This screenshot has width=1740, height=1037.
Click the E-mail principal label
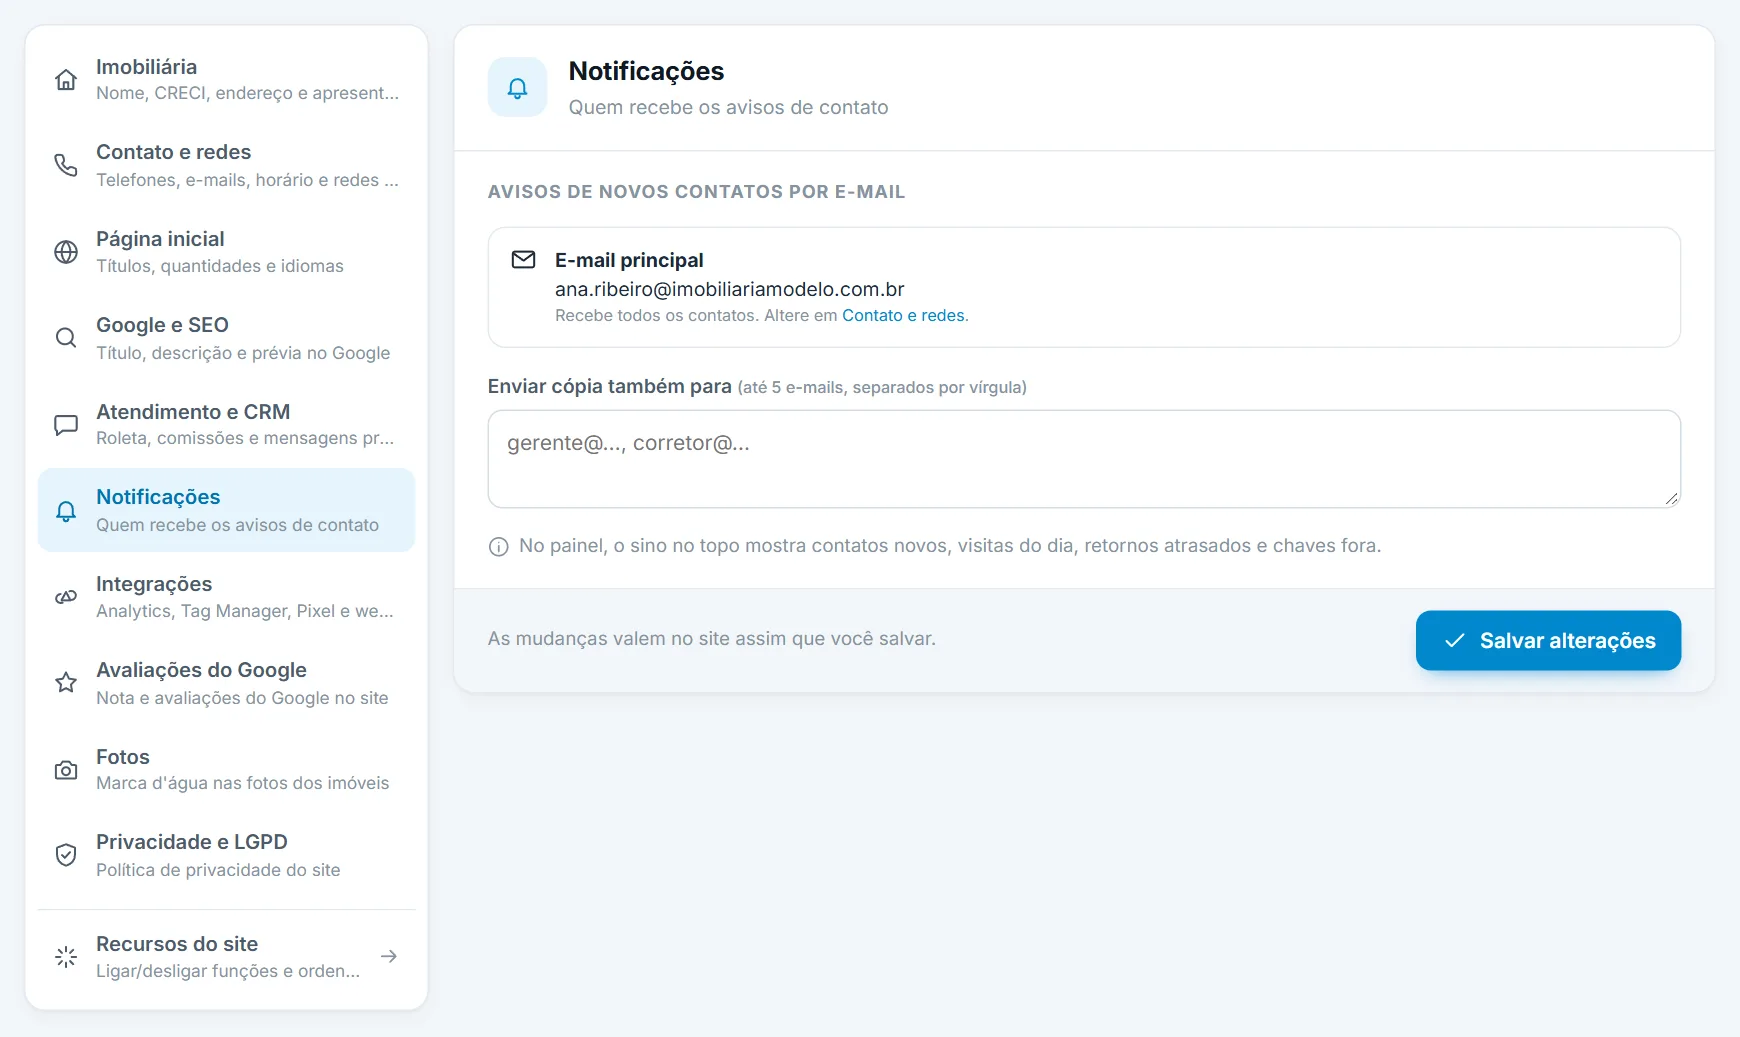(x=629, y=260)
